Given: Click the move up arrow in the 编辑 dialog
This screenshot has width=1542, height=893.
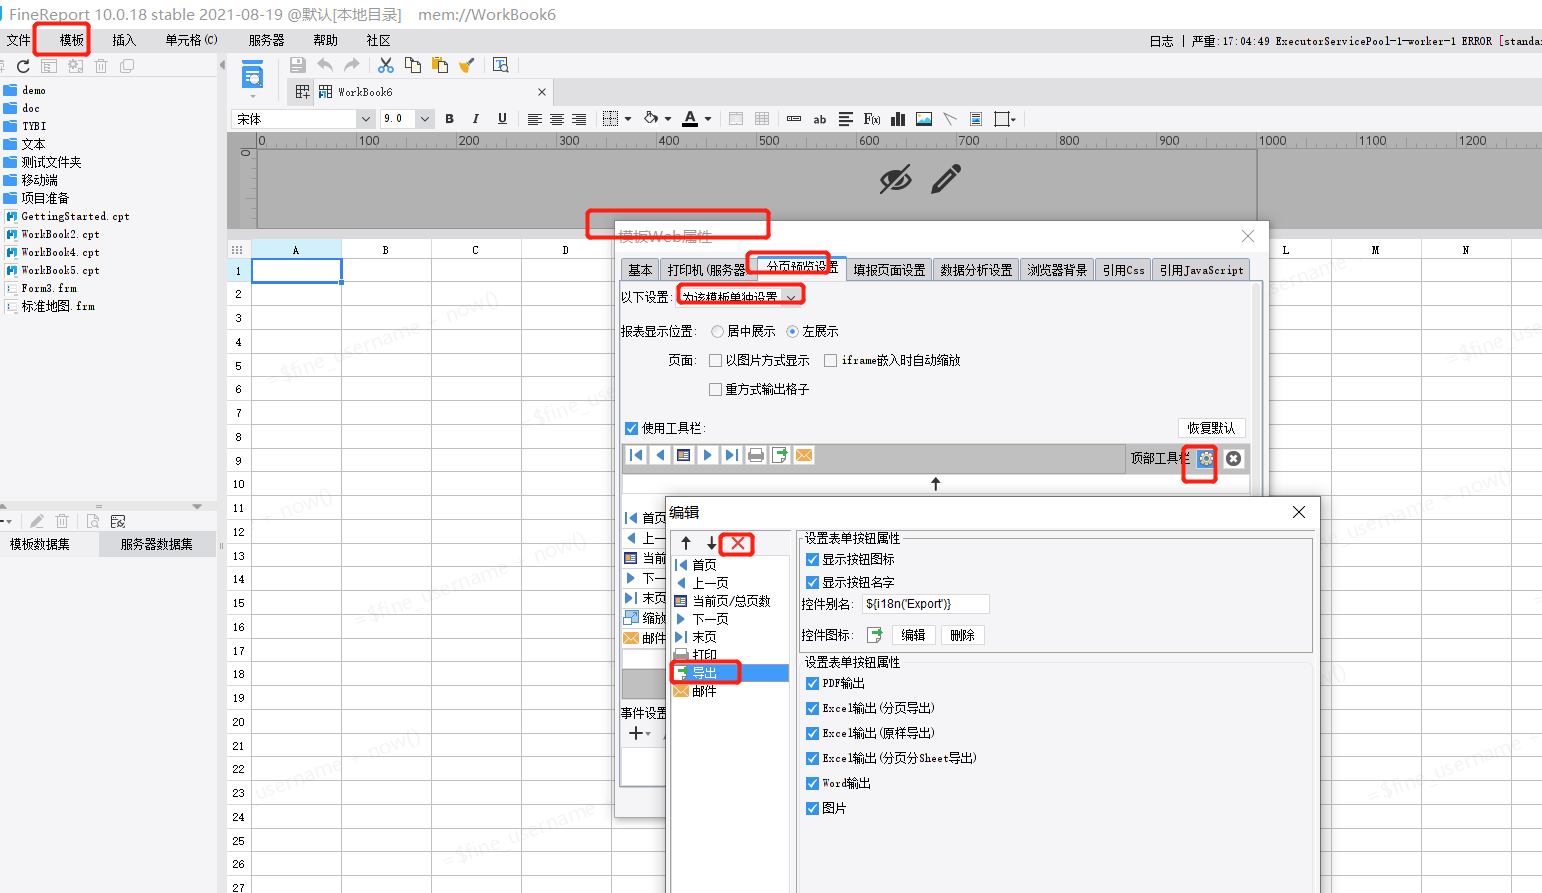Looking at the screenshot, I should 686,543.
